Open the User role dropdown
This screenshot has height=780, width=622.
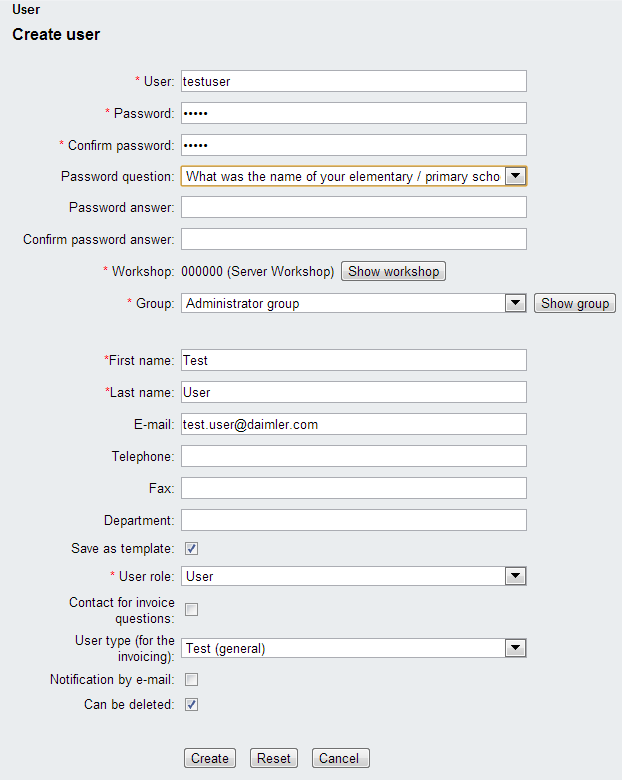coord(515,576)
